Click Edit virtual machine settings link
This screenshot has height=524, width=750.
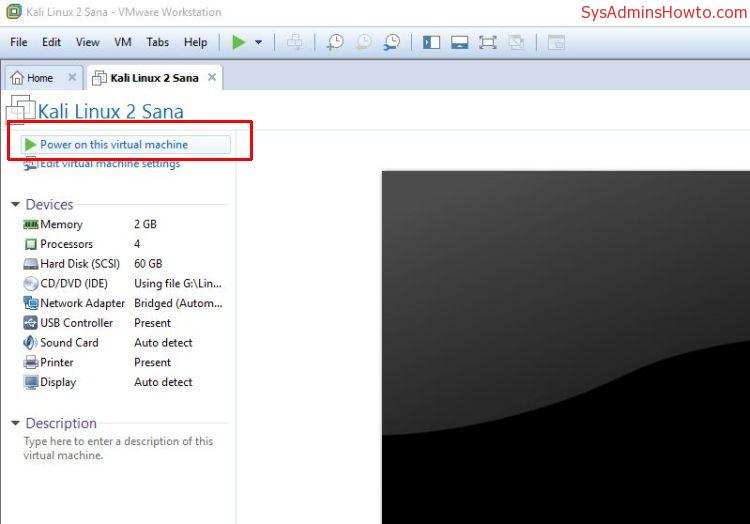point(110,164)
